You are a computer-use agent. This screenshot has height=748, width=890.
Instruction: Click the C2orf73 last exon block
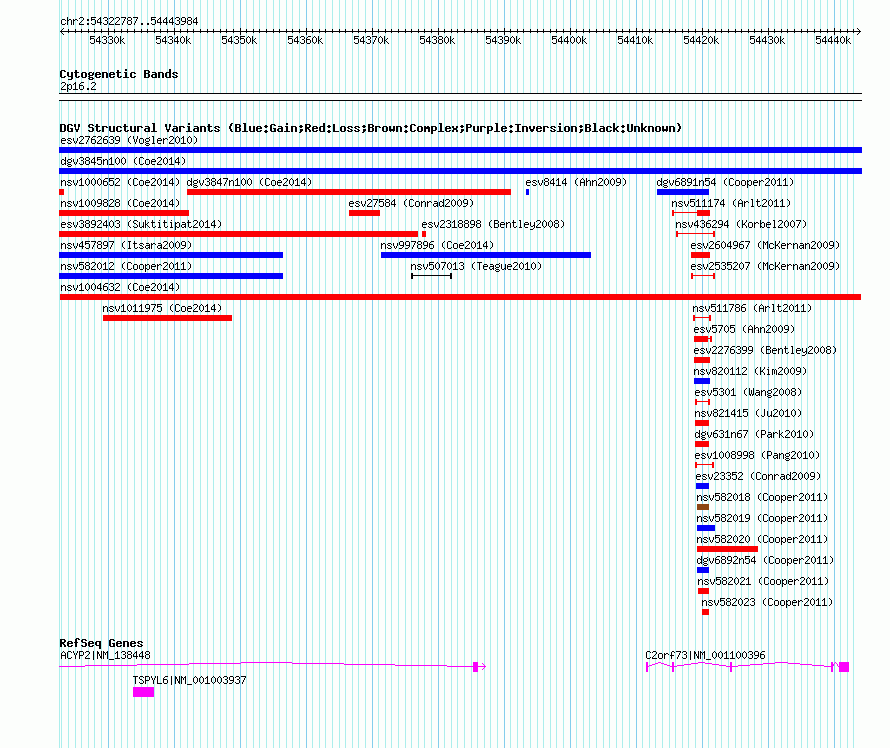coord(844,667)
